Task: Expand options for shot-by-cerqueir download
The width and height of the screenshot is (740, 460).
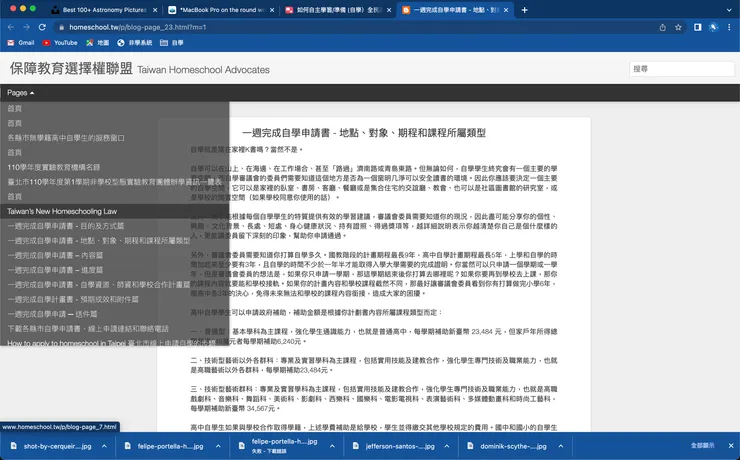Action: (104, 446)
